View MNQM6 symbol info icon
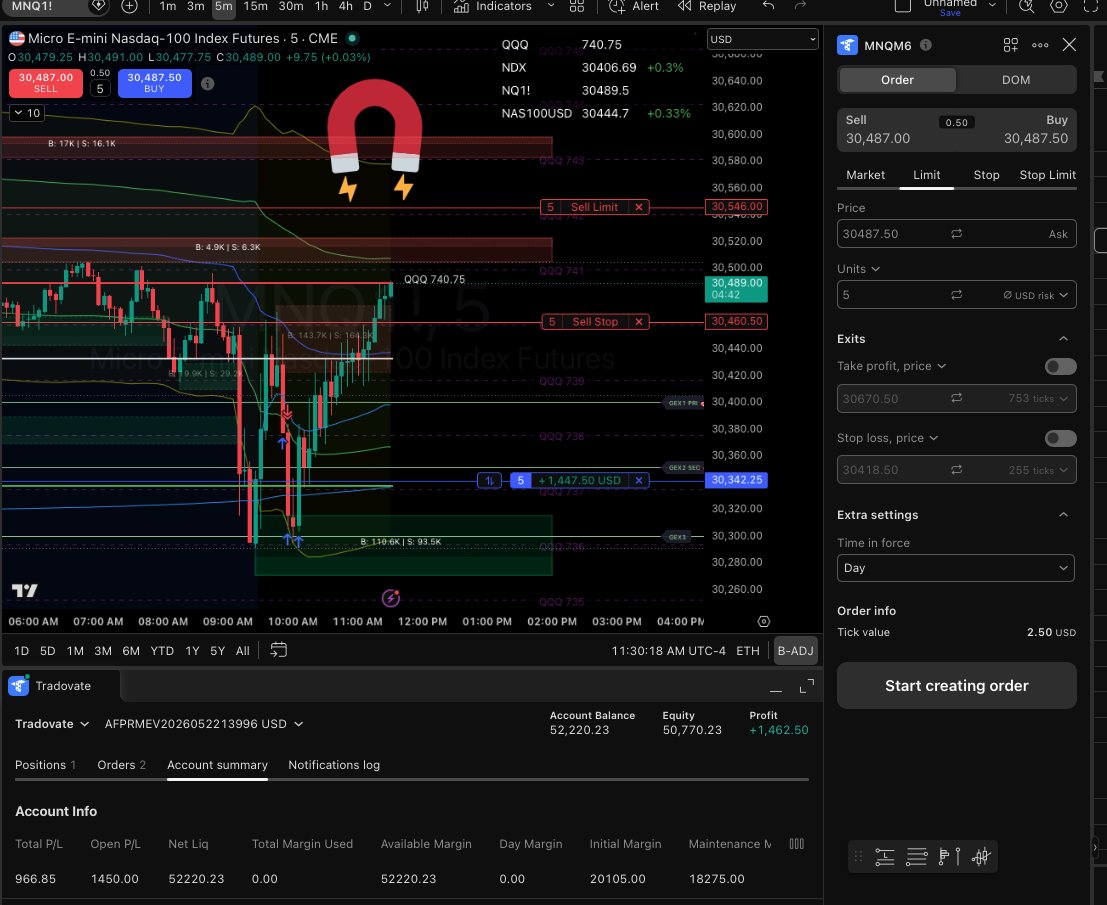Screen dimensions: 1107x905 click(x=926, y=45)
